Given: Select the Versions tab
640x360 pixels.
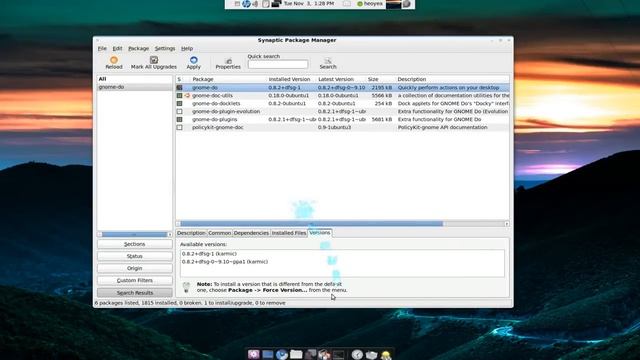Looking at the screenshot, I should pos(320,233).
